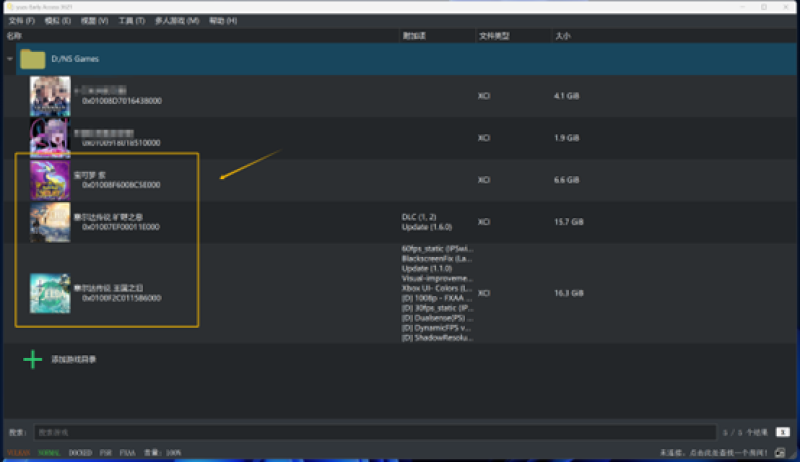
Task: Click the second game's cover icon (1.9 GiB)
Action: click(50, 138)
